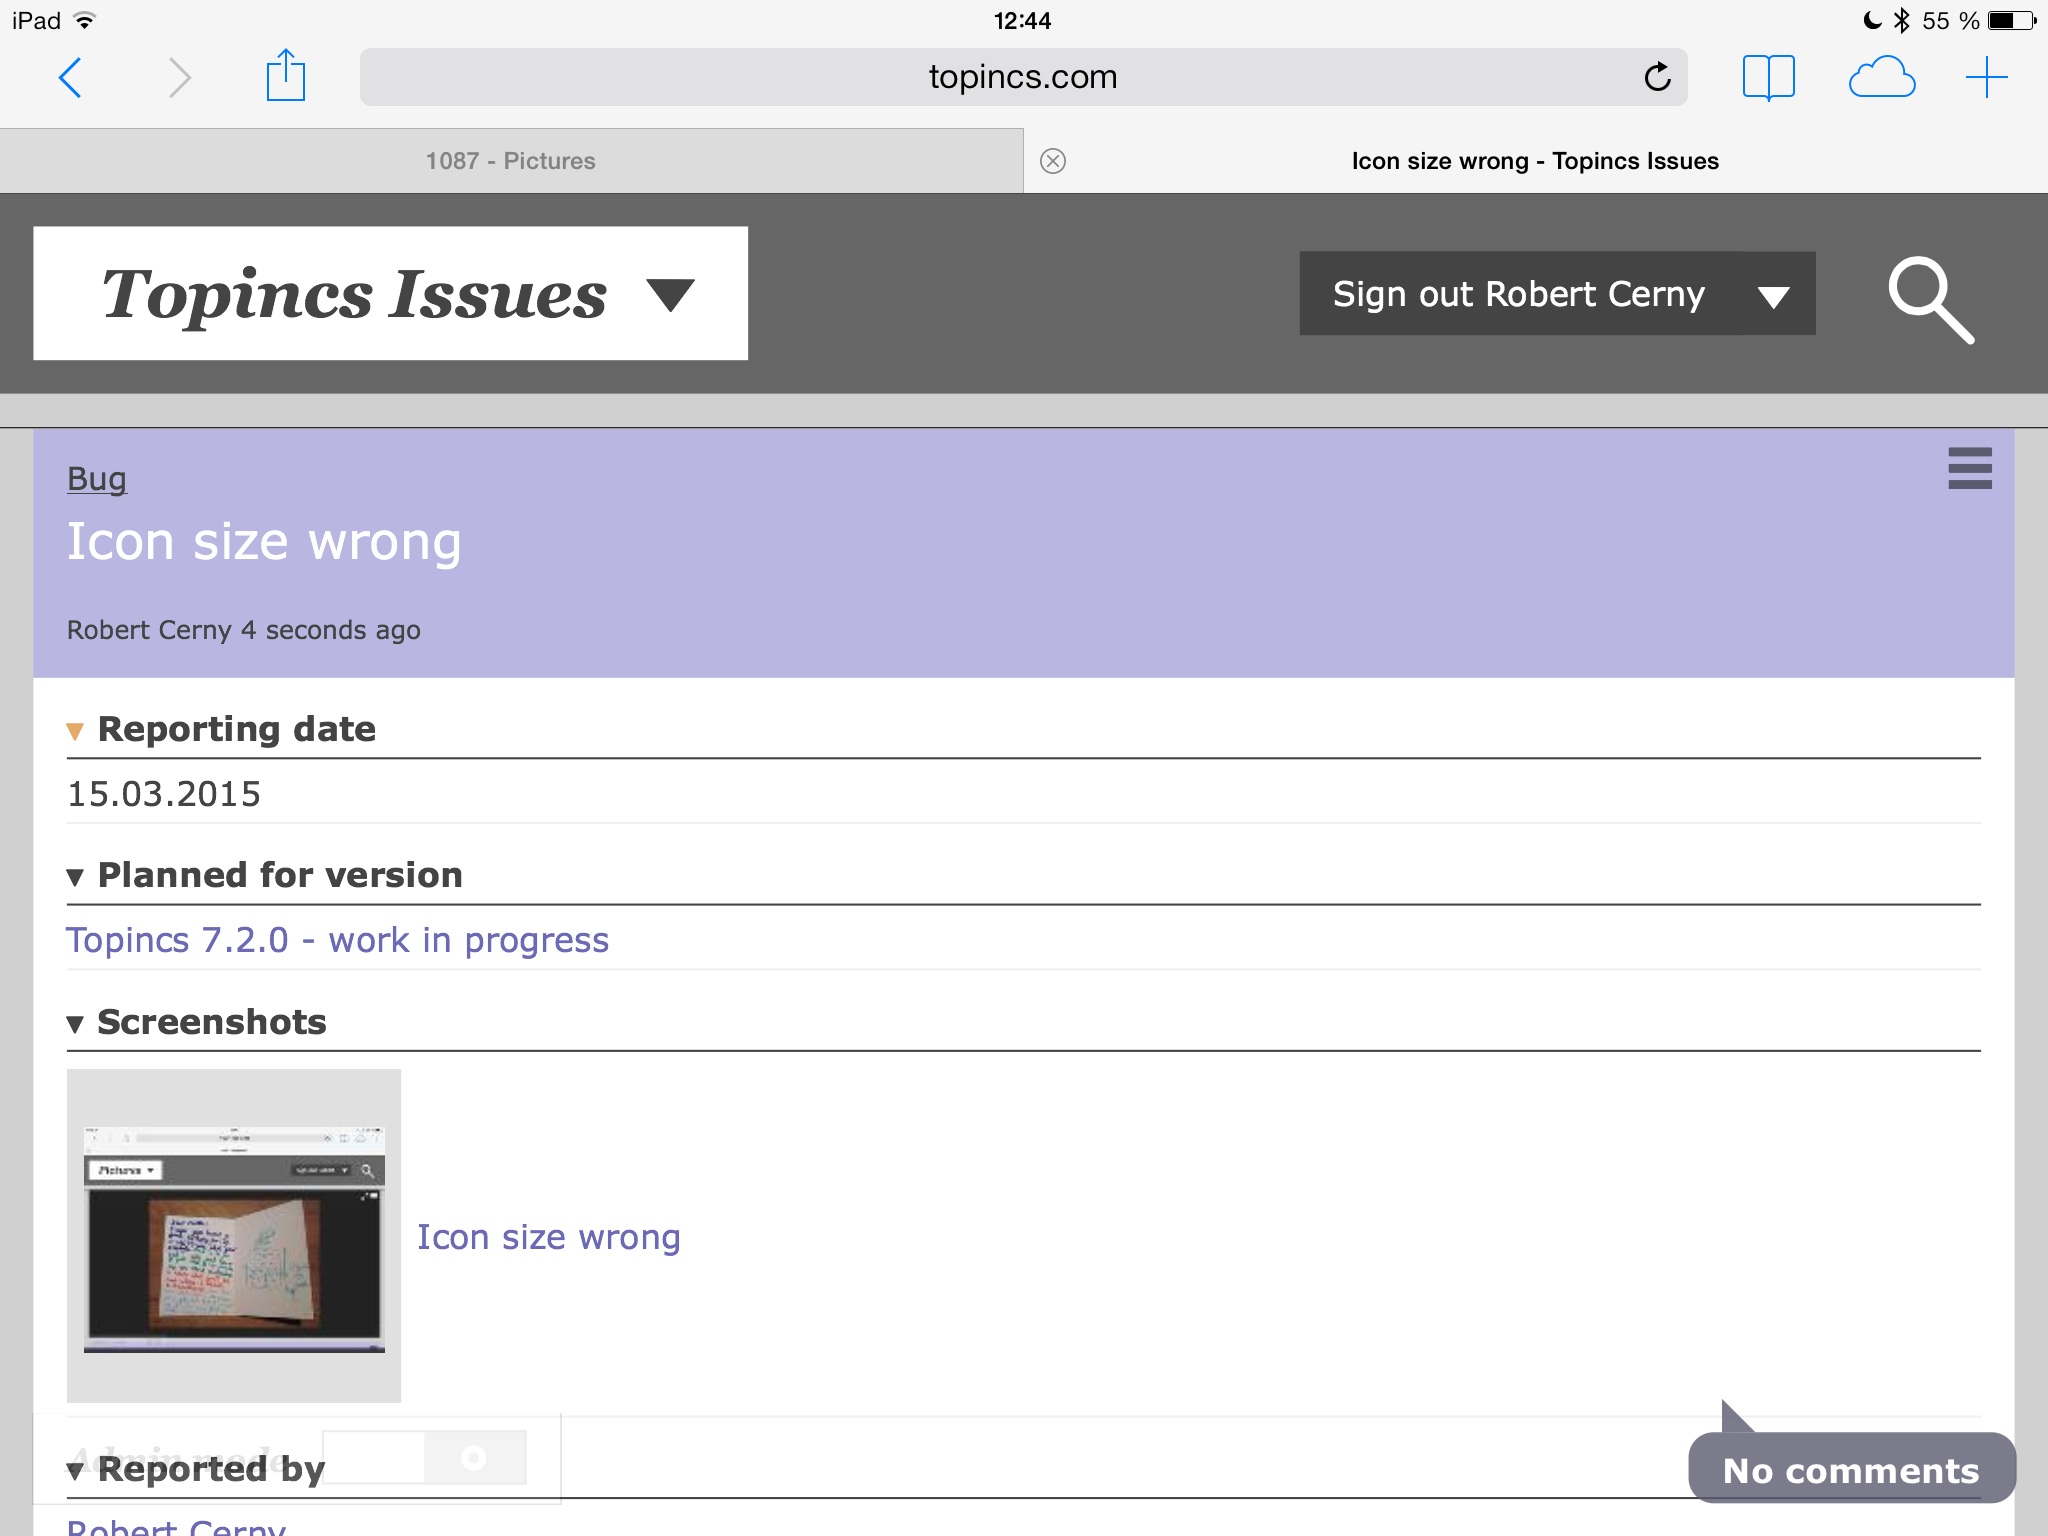The image size is (2048, 1536).
Task: Collapse the Reporting date section
Action: coord(75,731)
